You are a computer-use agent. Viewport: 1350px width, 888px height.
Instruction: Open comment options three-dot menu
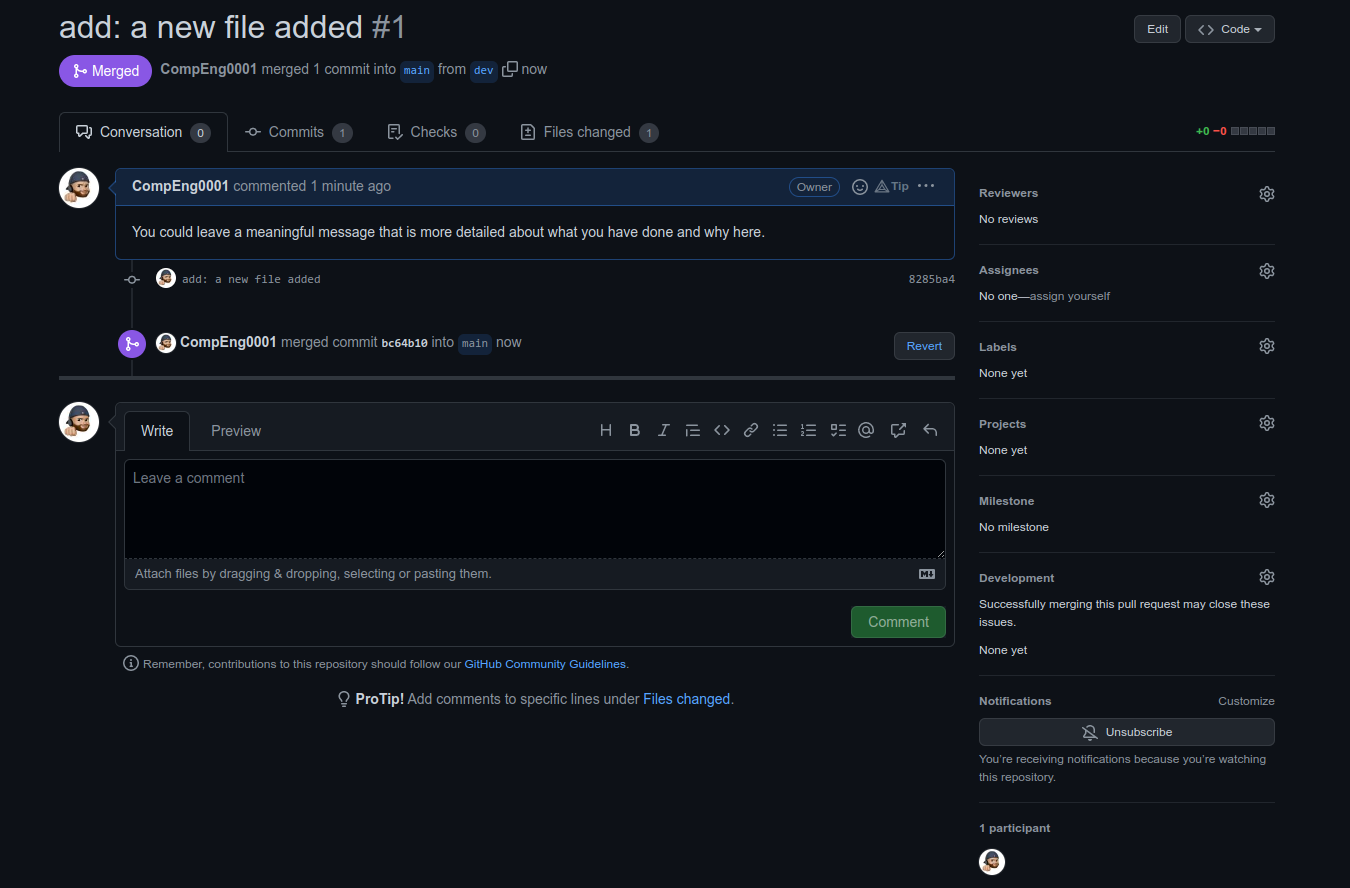926,186
